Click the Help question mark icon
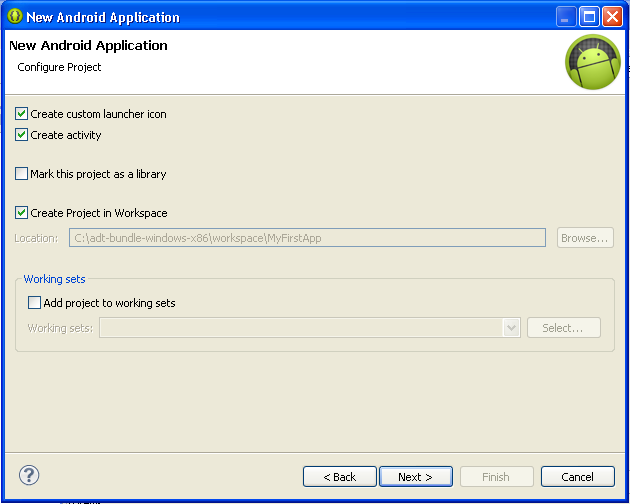Screen dimensions: 630x504 (29, 475)
